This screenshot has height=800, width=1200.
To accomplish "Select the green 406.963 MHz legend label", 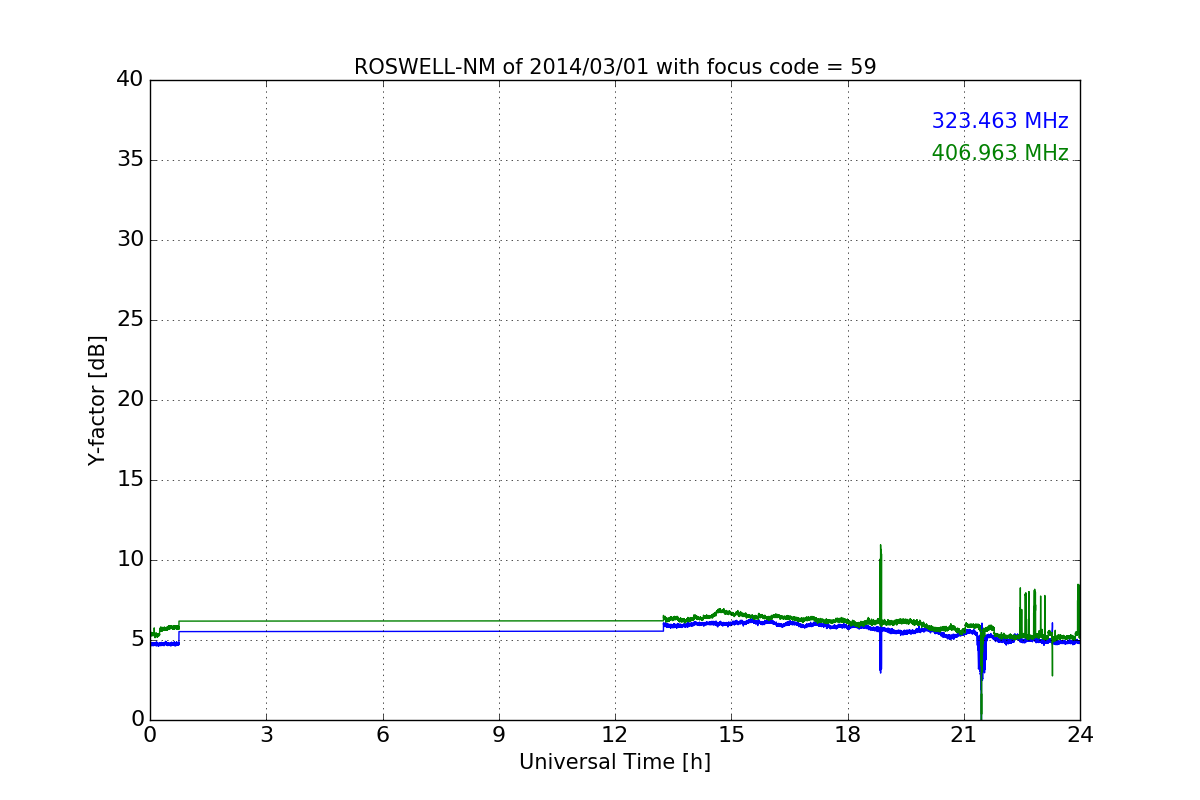I will click(1000, 153).
